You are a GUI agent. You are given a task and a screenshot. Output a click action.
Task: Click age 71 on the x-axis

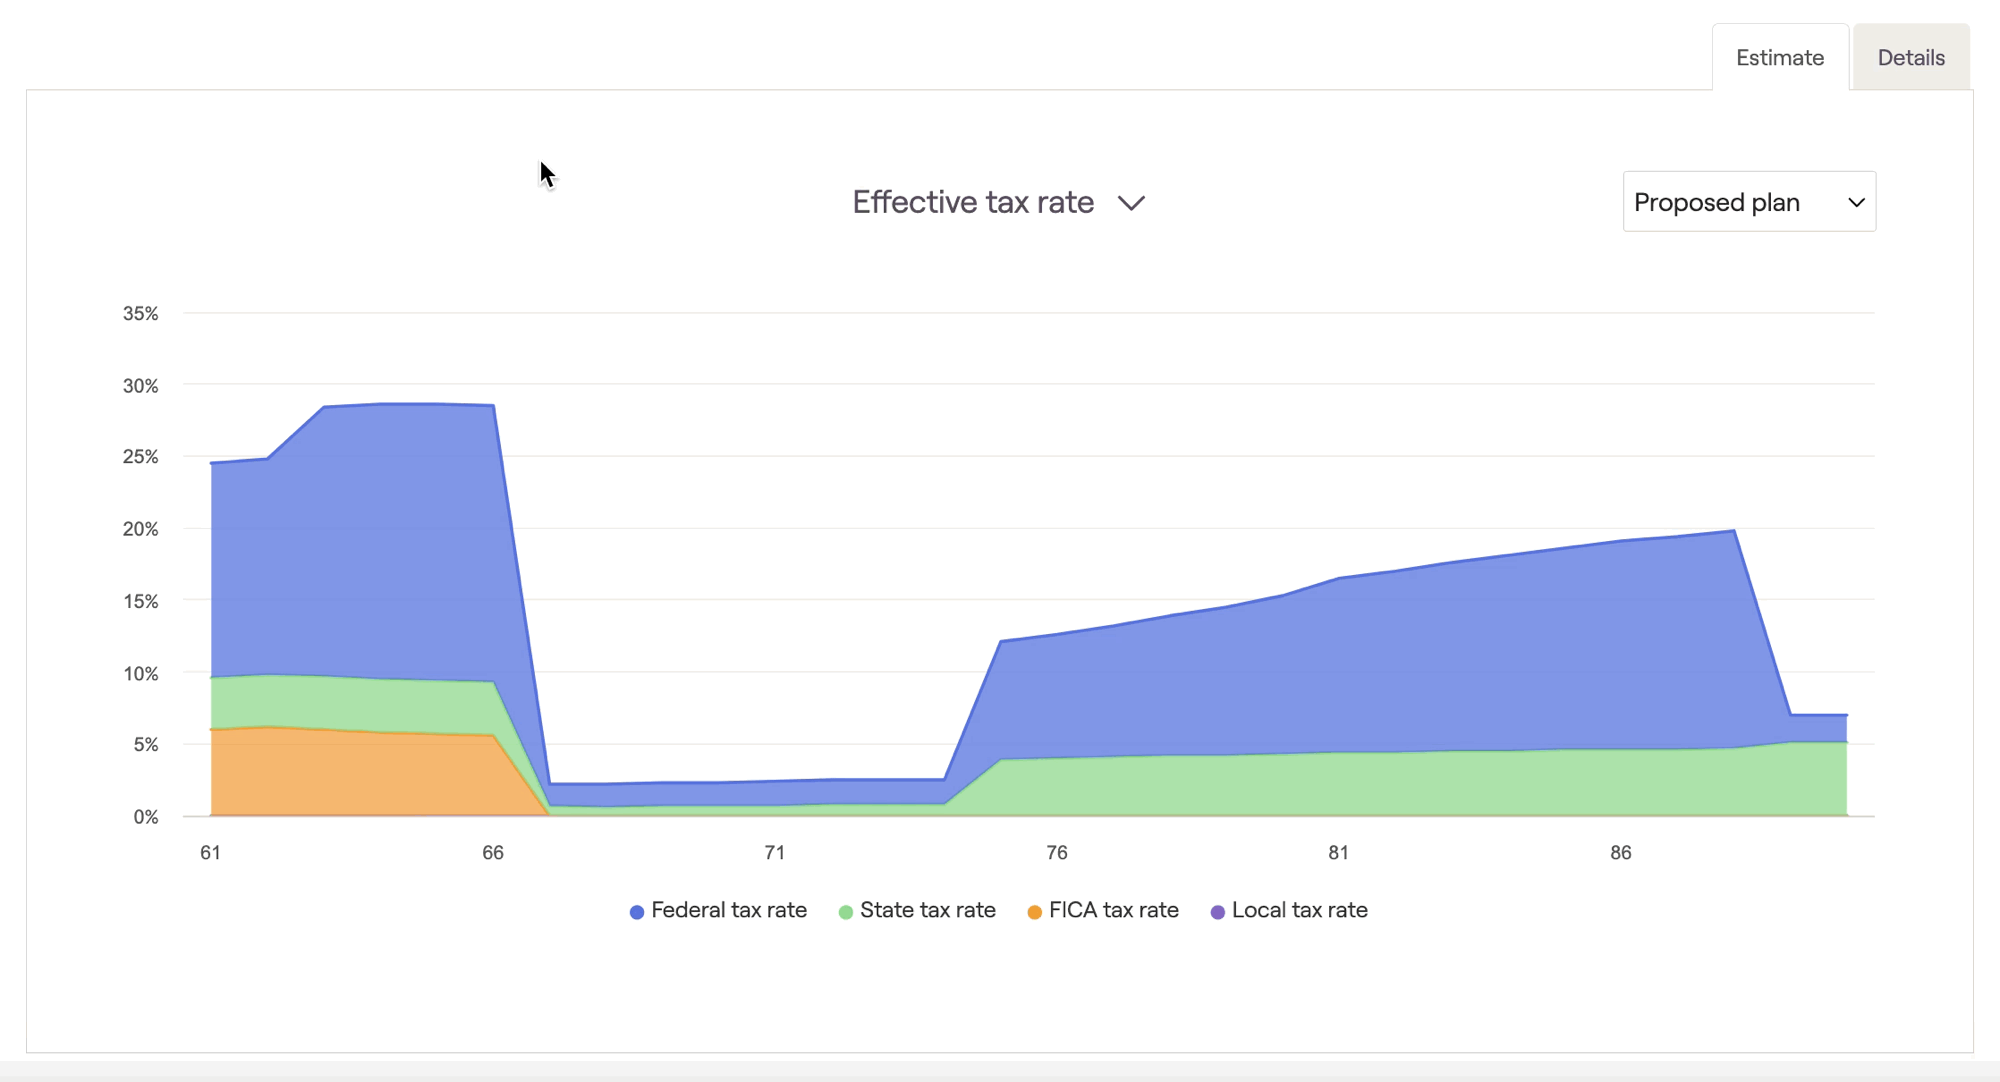coord(774,853)
